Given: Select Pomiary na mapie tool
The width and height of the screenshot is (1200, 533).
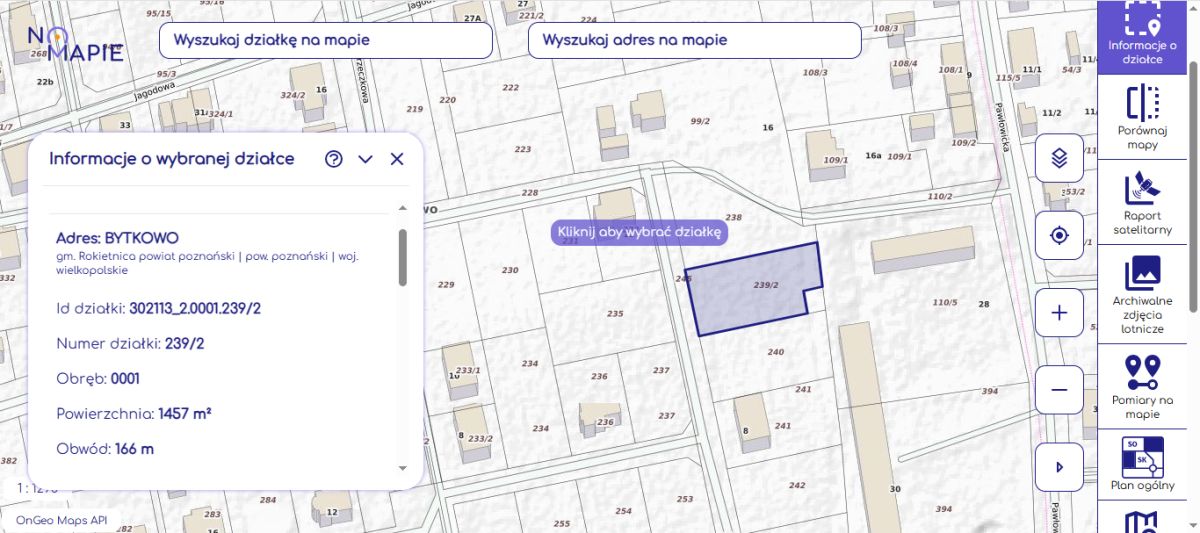Looking at the screenshot, I should coord(1141,386).
